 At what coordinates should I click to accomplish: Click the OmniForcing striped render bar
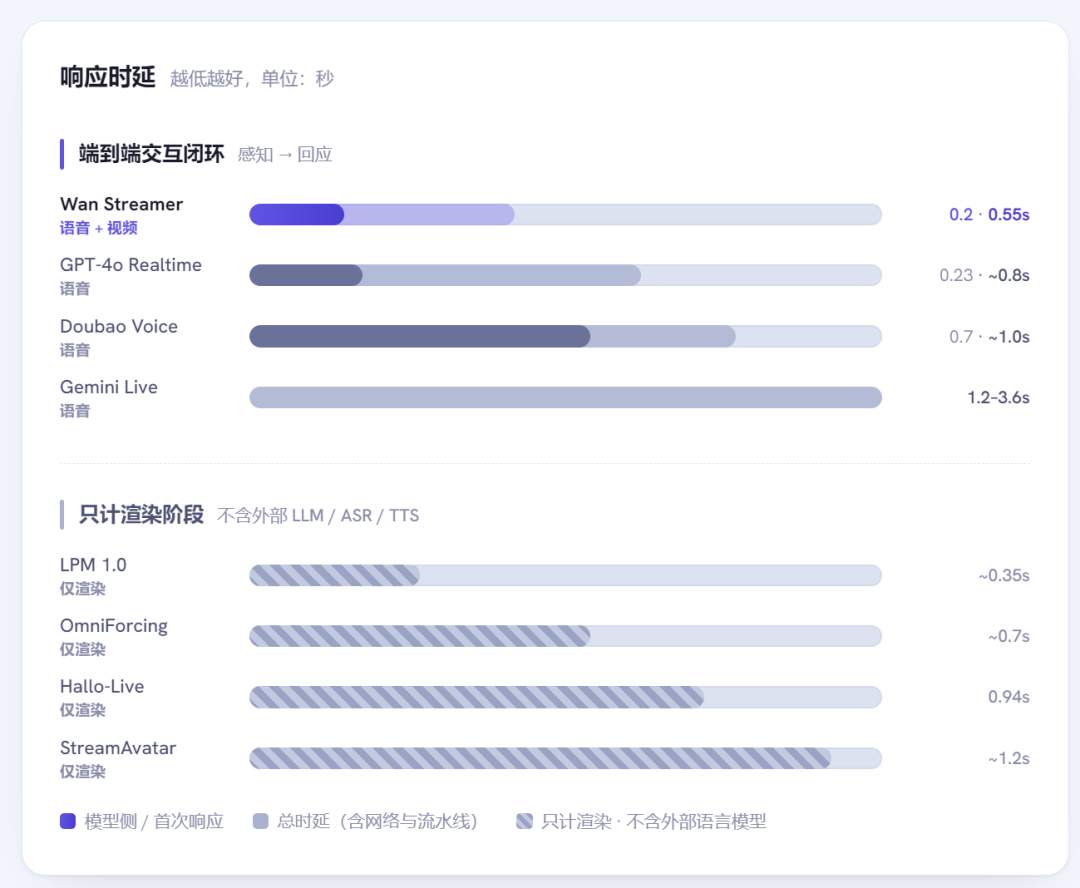tap(565, 636)
